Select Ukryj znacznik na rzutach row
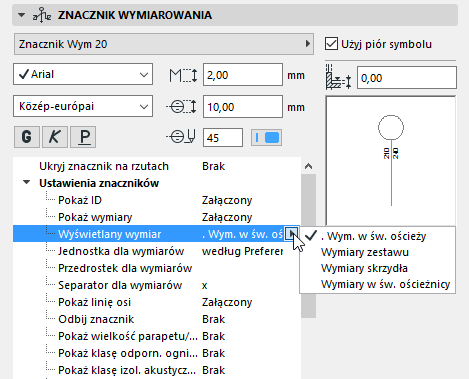This screenshot has height=379, width=469. [x=157, y=166]
